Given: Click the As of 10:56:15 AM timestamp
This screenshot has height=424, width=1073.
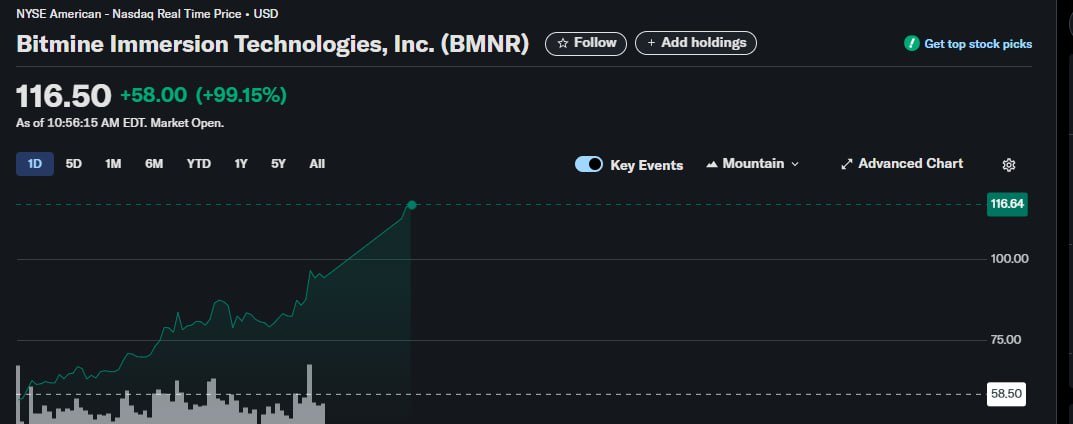Looking at the screenshot, I should point(120,123).
